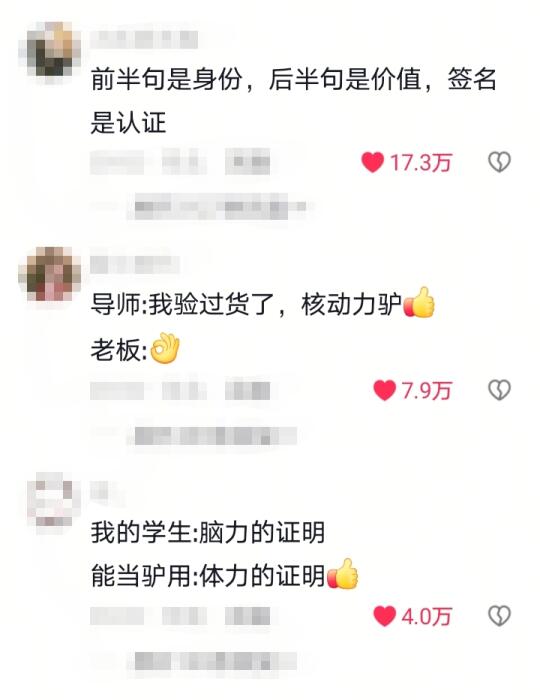
Task: Tap first commenter's blurred username
Action: [144, 39]
